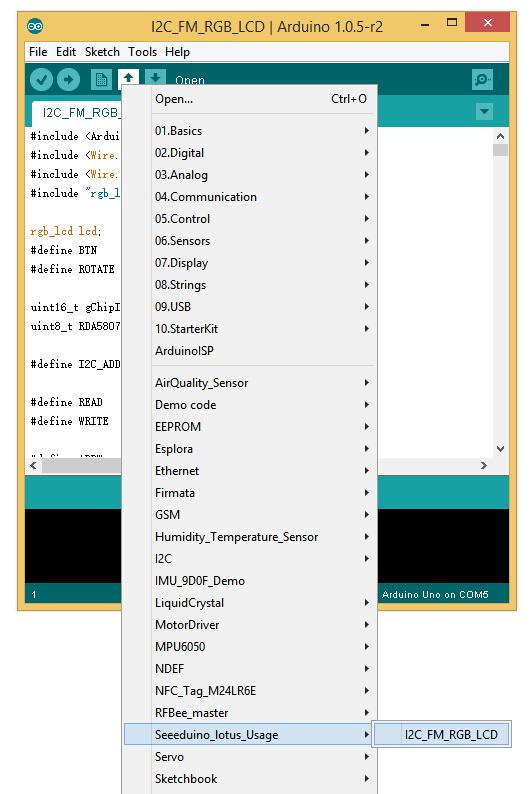This screenshot has width=531, height=794.
Task: Click the Verify checkmark icon
Action: (42, 80)
